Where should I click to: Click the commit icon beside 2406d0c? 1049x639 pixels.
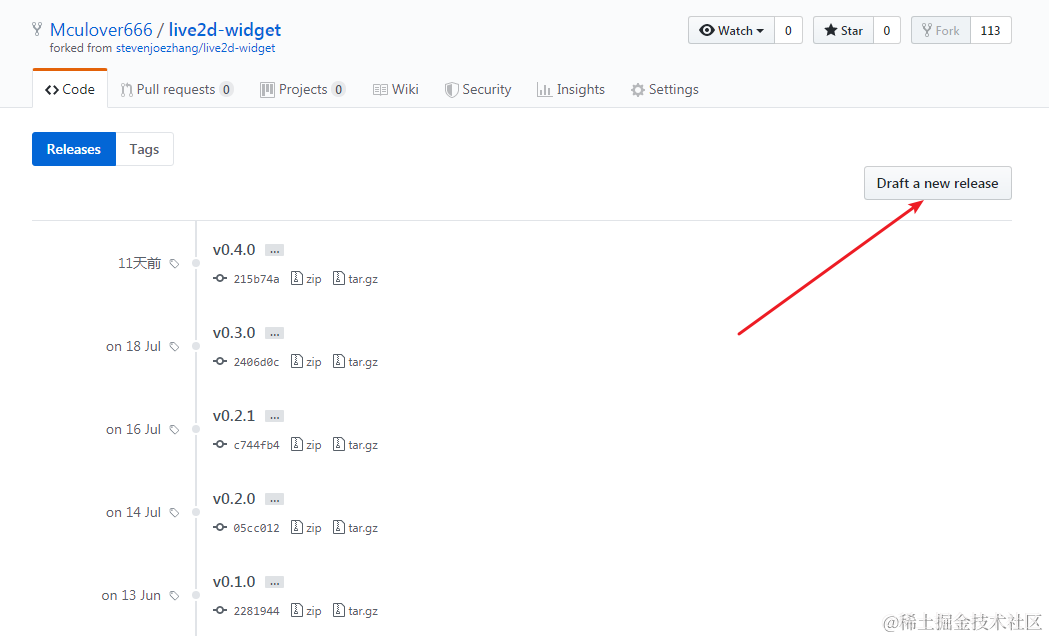point(220,361)
